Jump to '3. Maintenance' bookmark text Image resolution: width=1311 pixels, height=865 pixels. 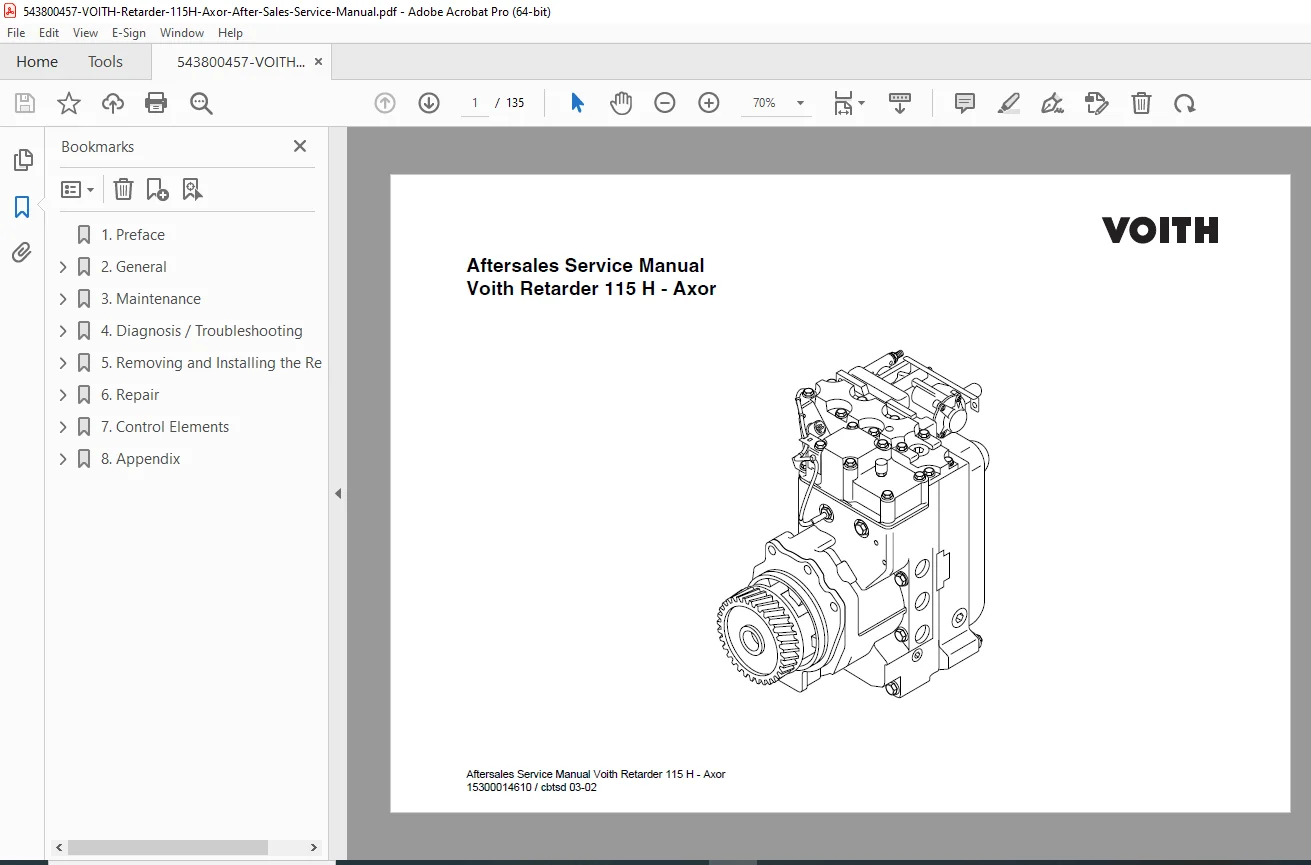click(x=151, y=299)
